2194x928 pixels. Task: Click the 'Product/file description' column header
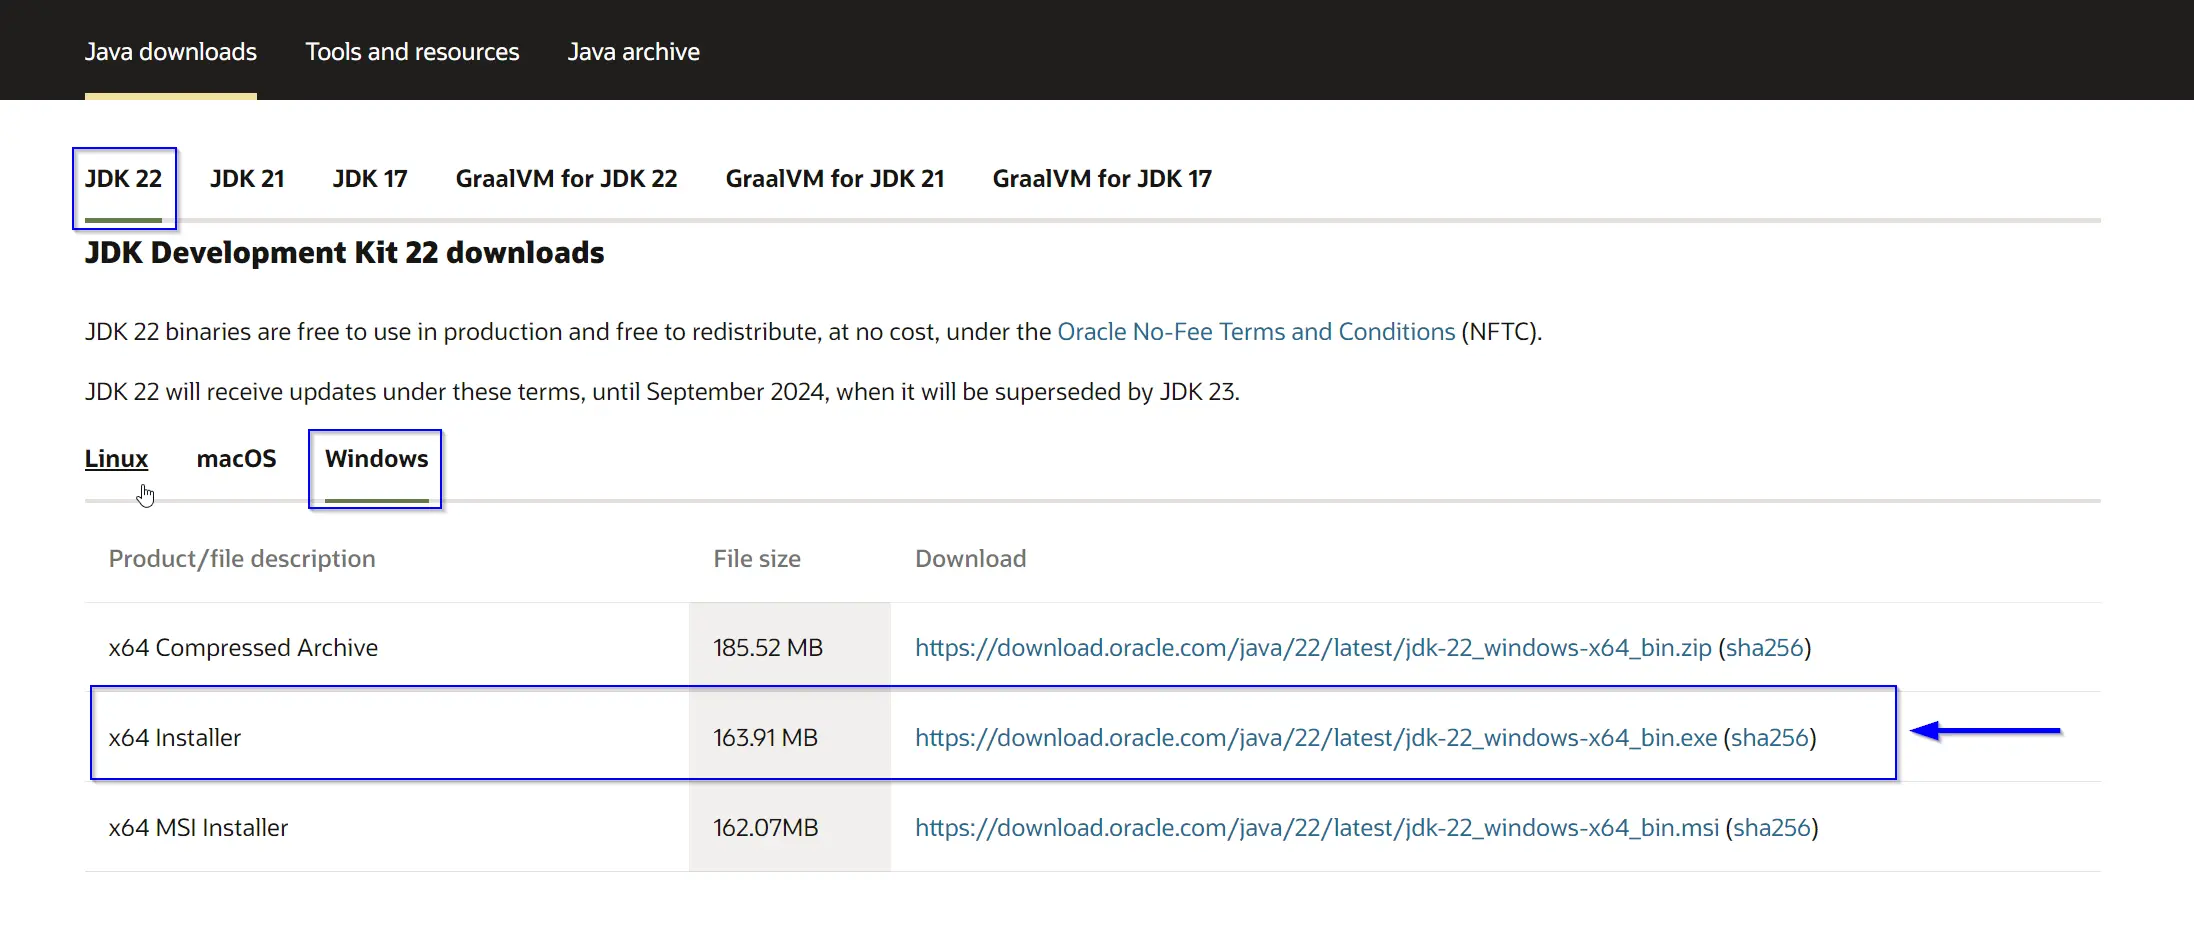click(x=242, y=559)
